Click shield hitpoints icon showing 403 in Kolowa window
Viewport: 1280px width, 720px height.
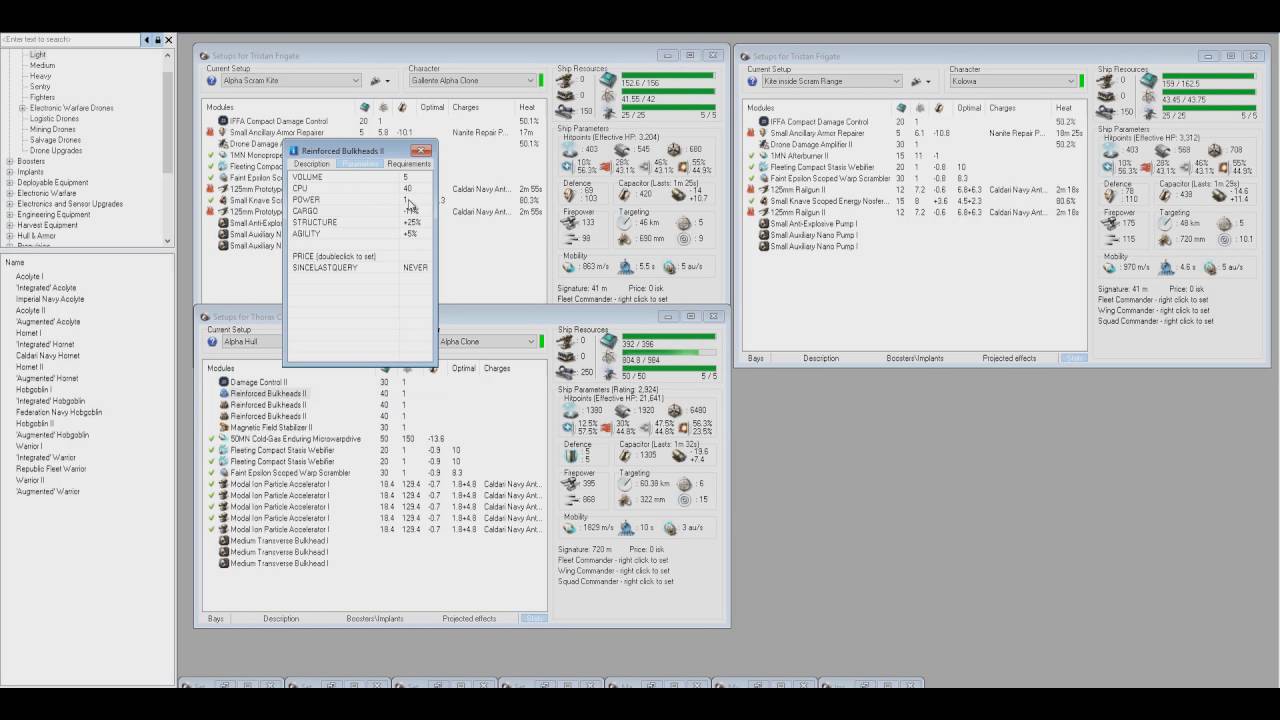point(1110,150)
